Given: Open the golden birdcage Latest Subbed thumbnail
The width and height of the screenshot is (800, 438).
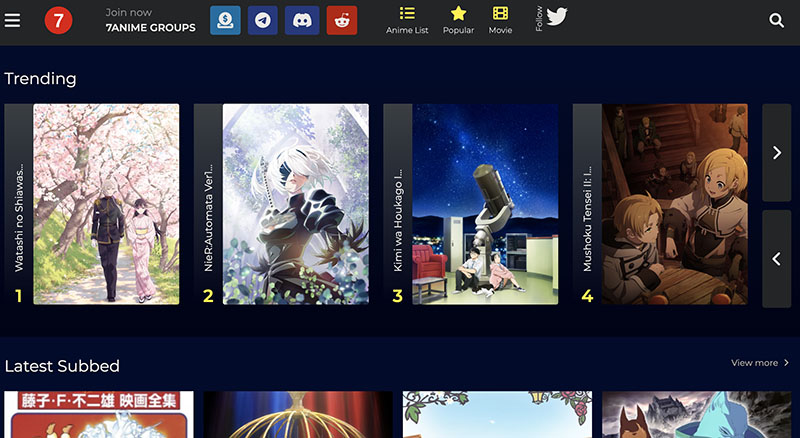Looking at the screenshot, I should (298, 415).
